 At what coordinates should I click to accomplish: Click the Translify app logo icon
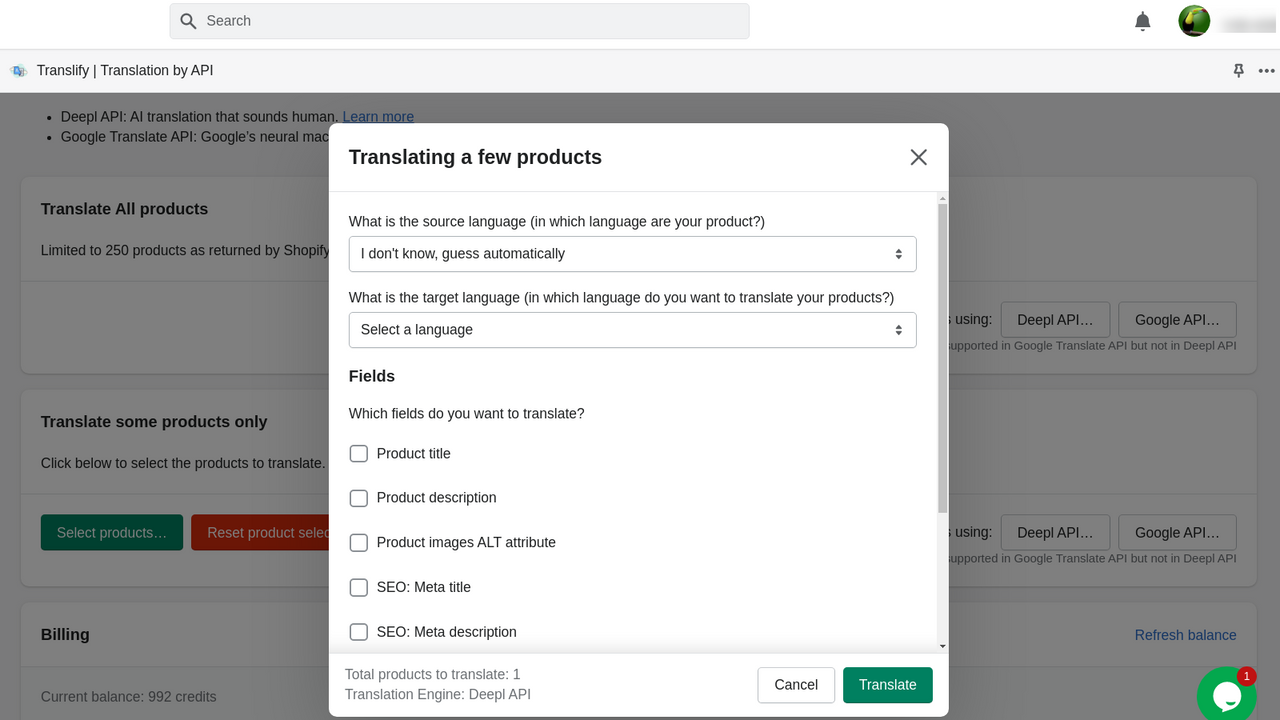[18, 71]
